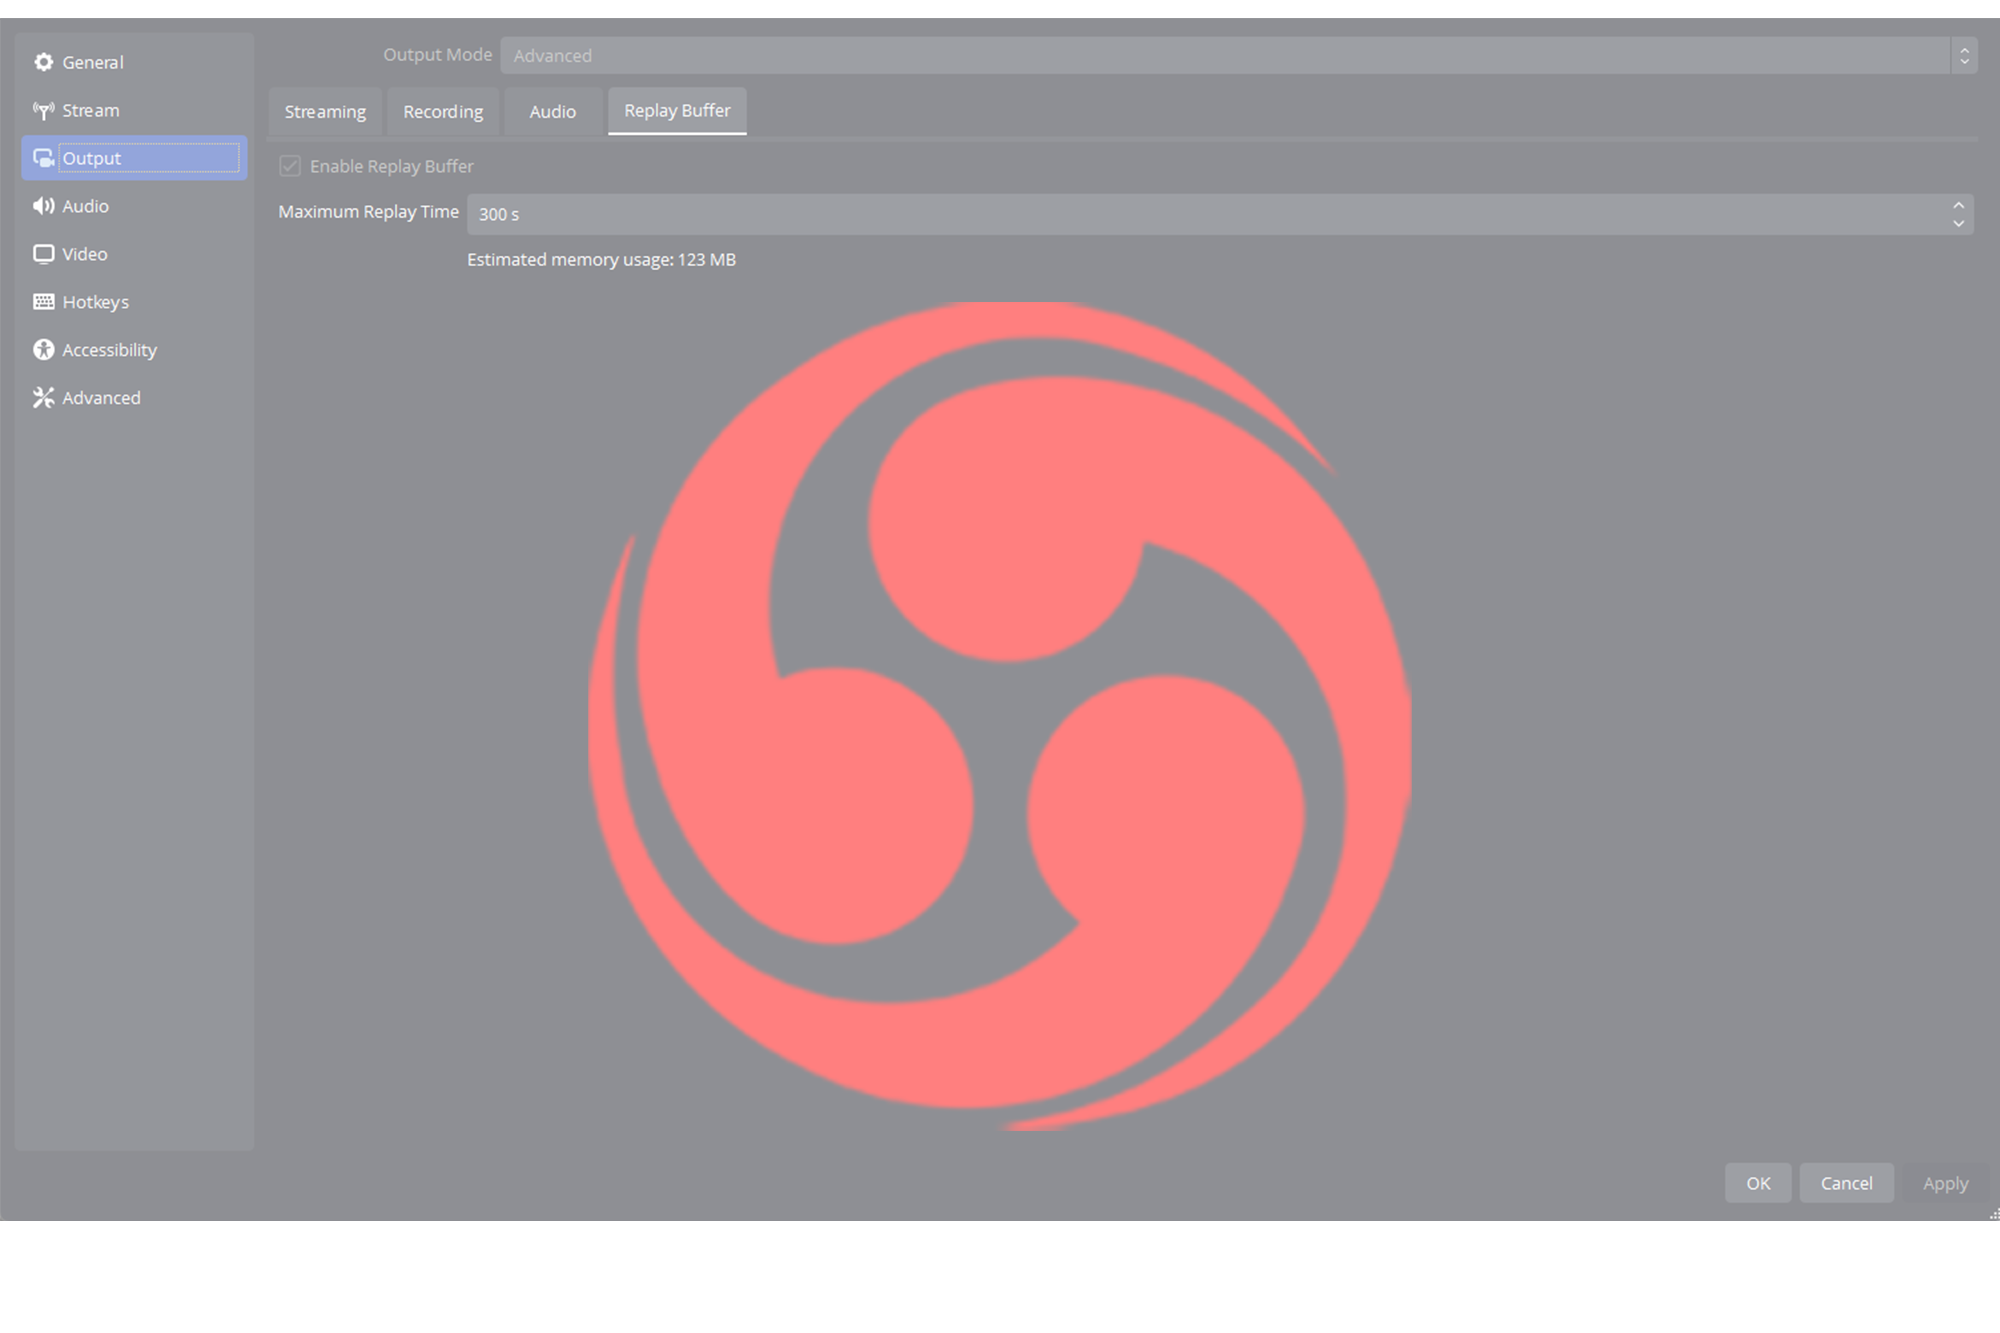2000x1333 pixels.
Task: Click the Estimated memory usage text
Action: tap(601, 260)
